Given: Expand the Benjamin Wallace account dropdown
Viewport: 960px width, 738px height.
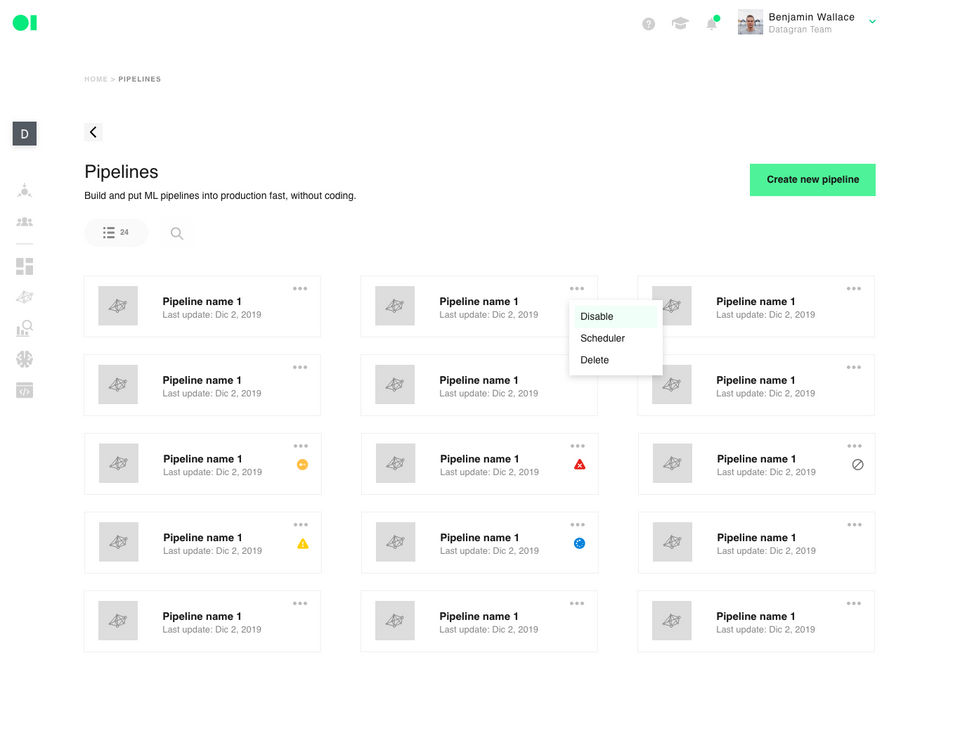Looking at the screenshot, I should pos(872,21).
